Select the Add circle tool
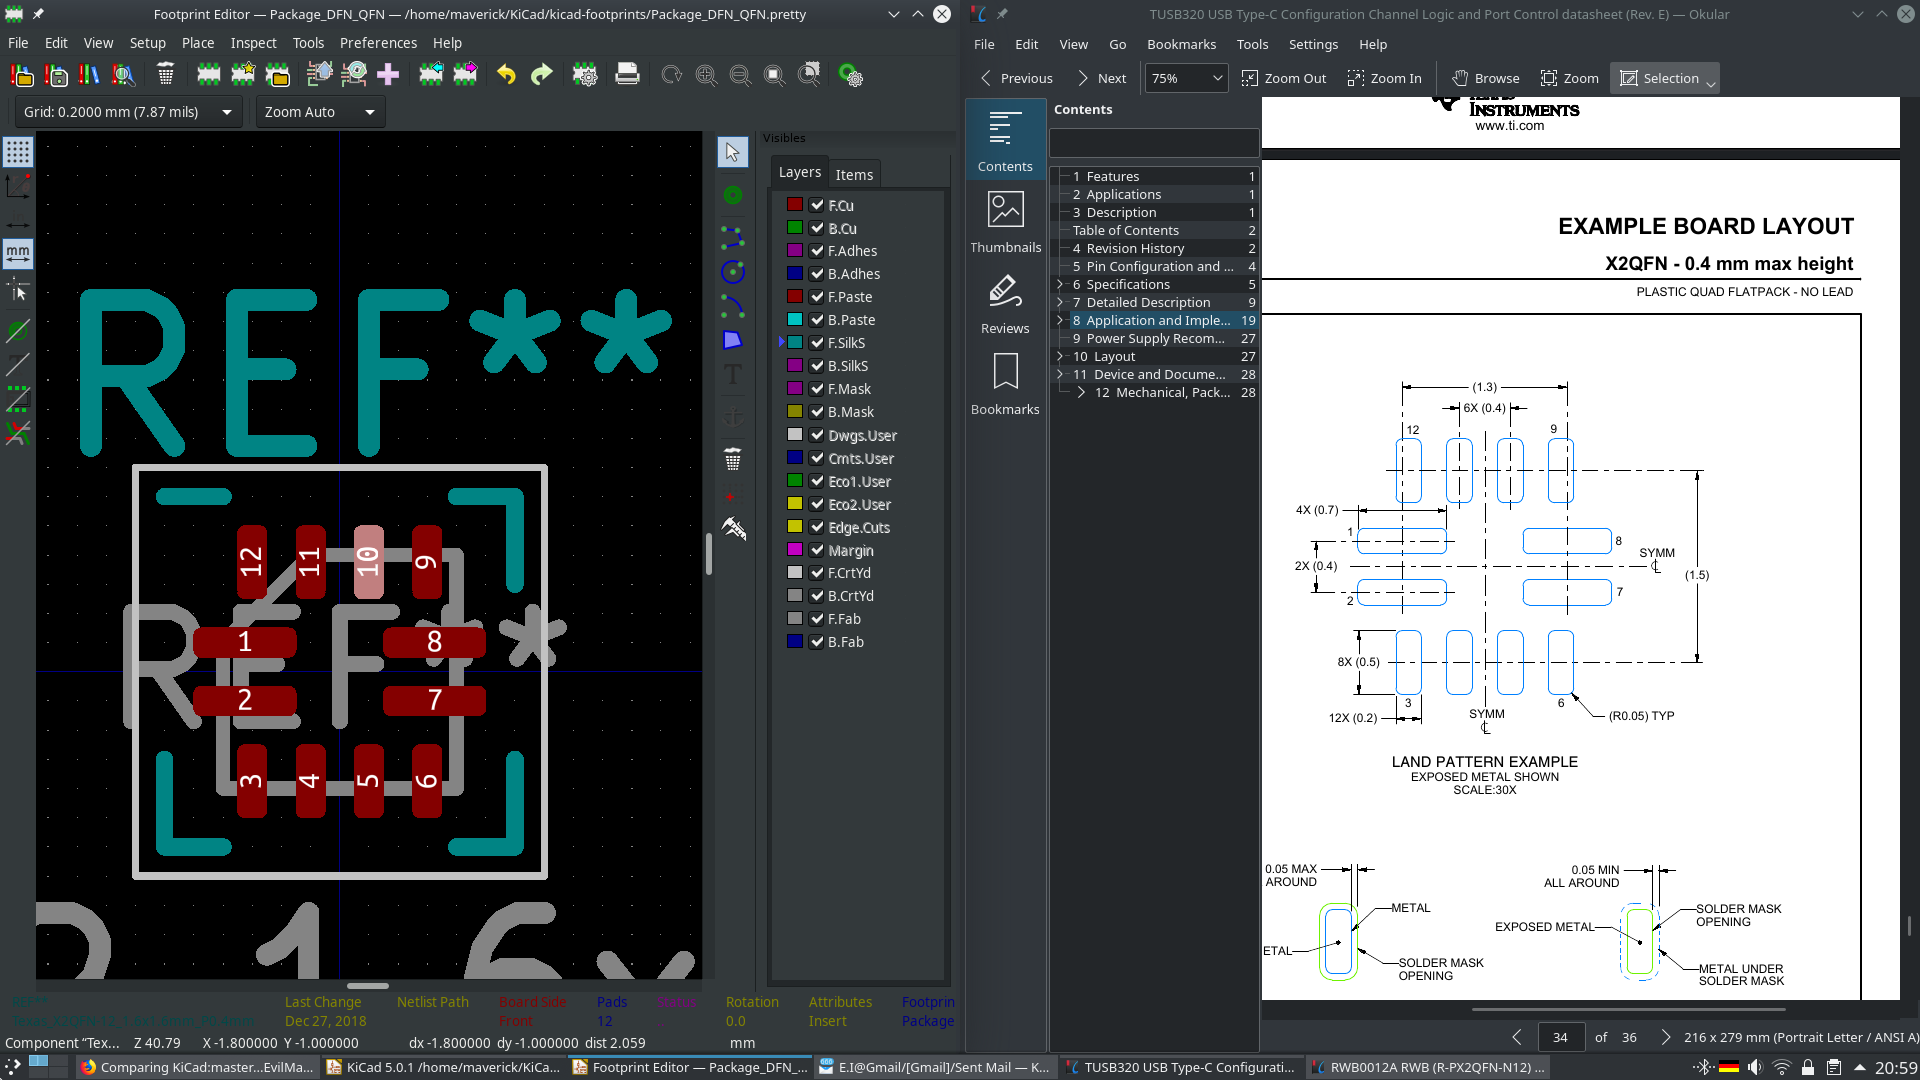Viewport: 1920px width, 1080px height. 733,272
